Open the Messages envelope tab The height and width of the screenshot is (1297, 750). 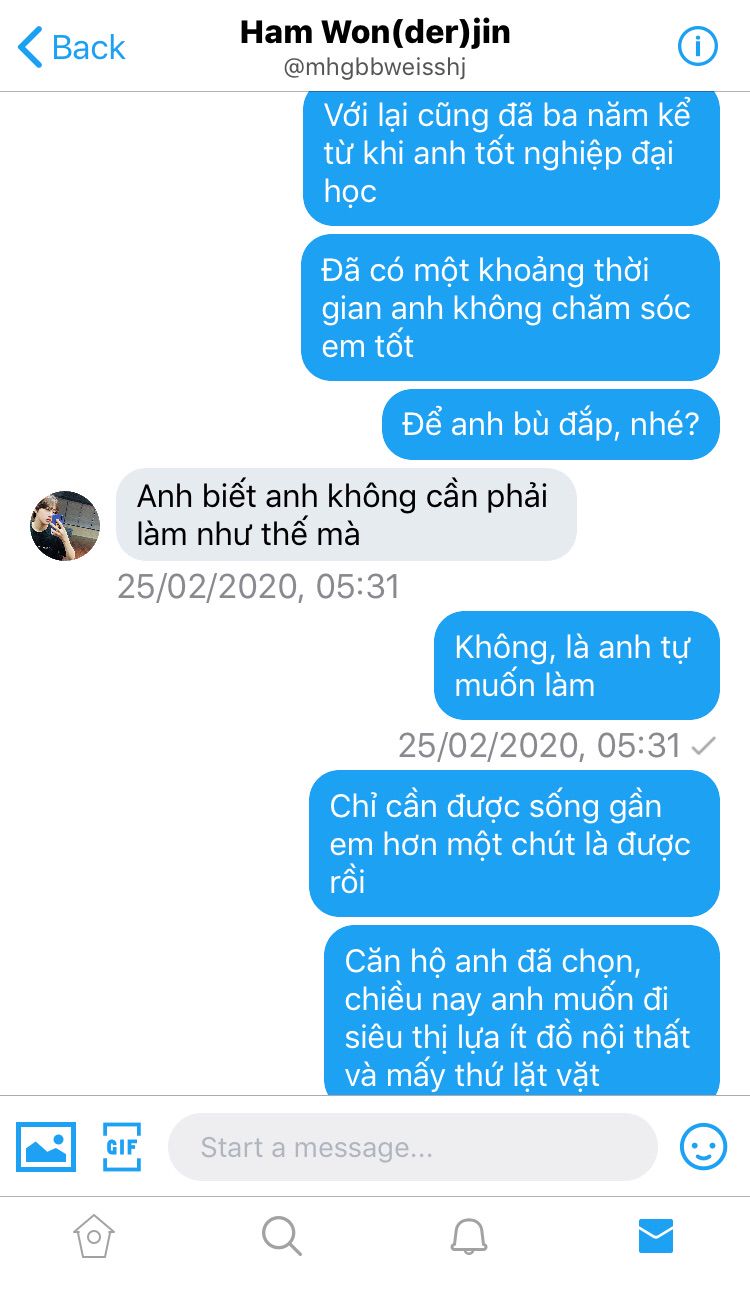point(656,1237)
